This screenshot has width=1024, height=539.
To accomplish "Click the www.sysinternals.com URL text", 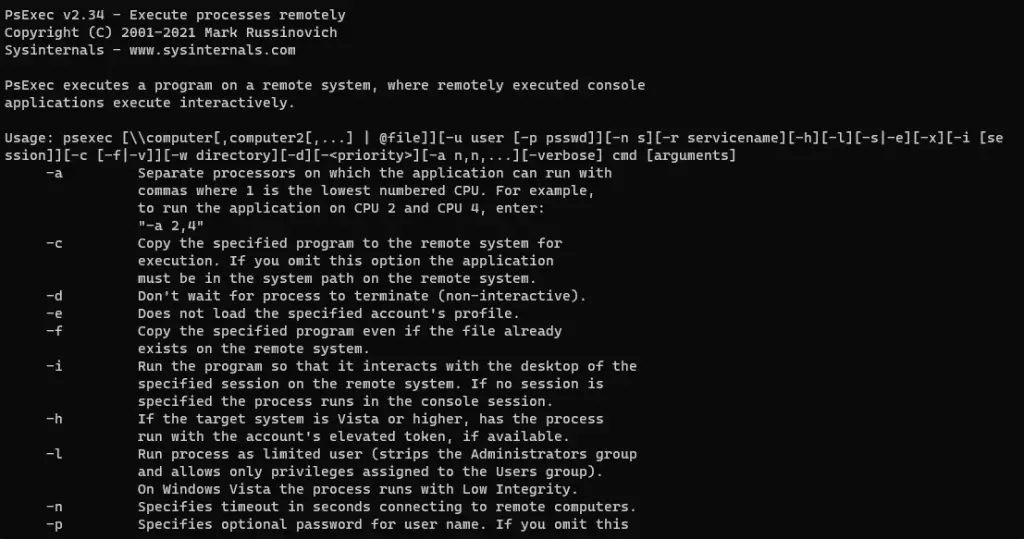I will pos(212,50).
